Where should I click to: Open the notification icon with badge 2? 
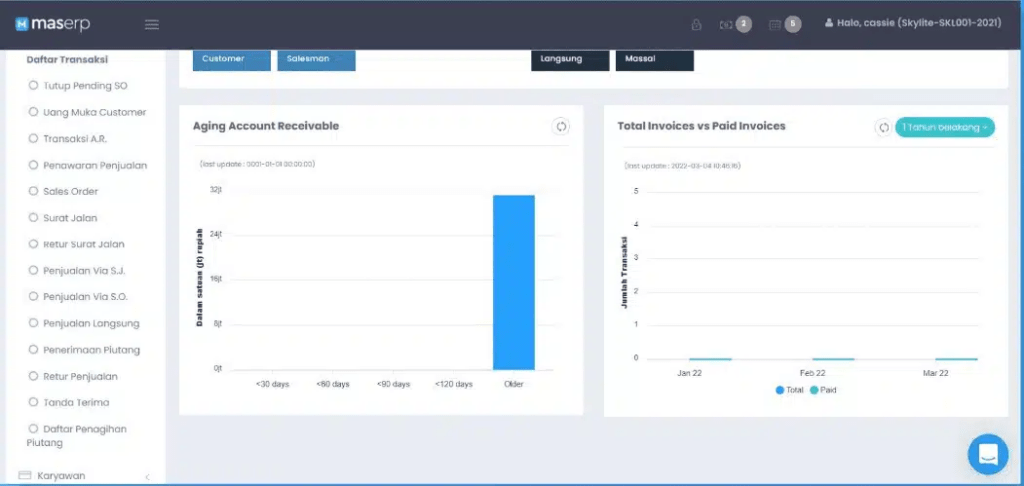[x=735, y=25]
